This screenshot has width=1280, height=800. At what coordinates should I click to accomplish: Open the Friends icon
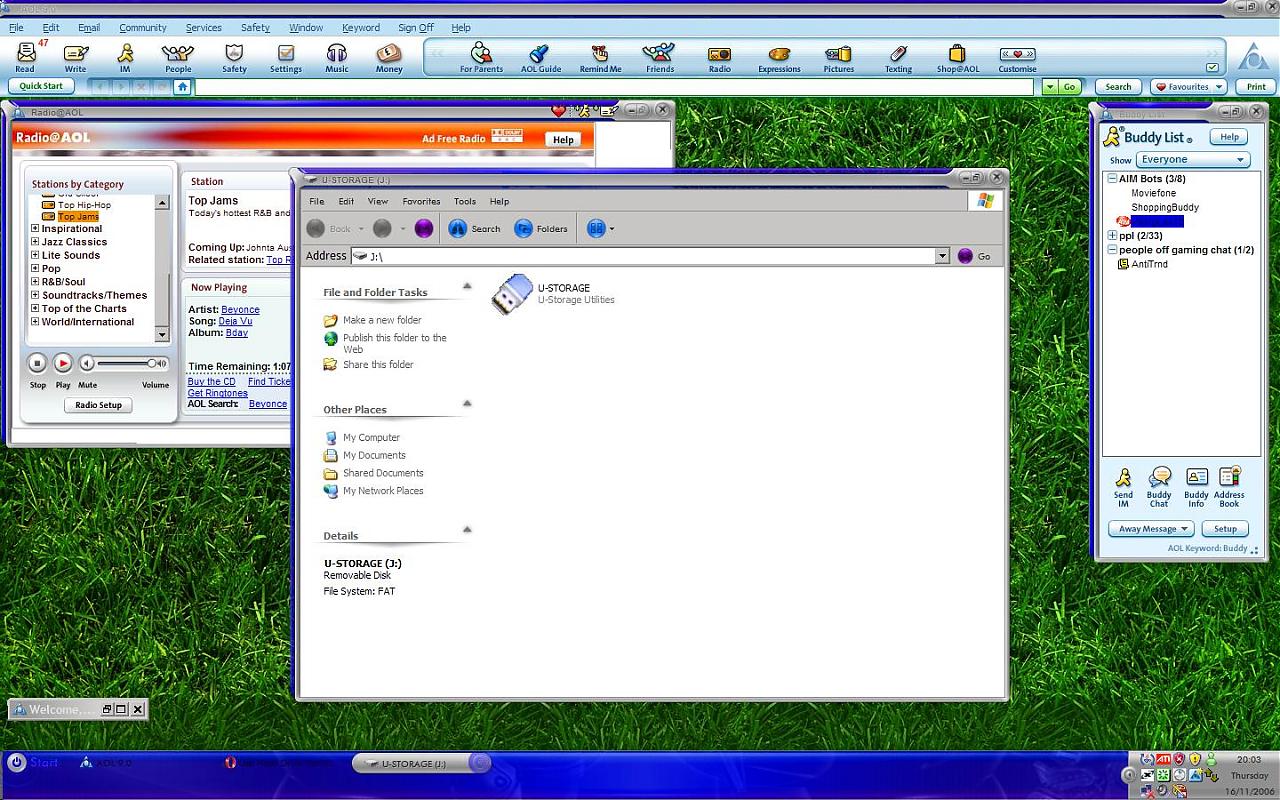(x=659, y=57)
